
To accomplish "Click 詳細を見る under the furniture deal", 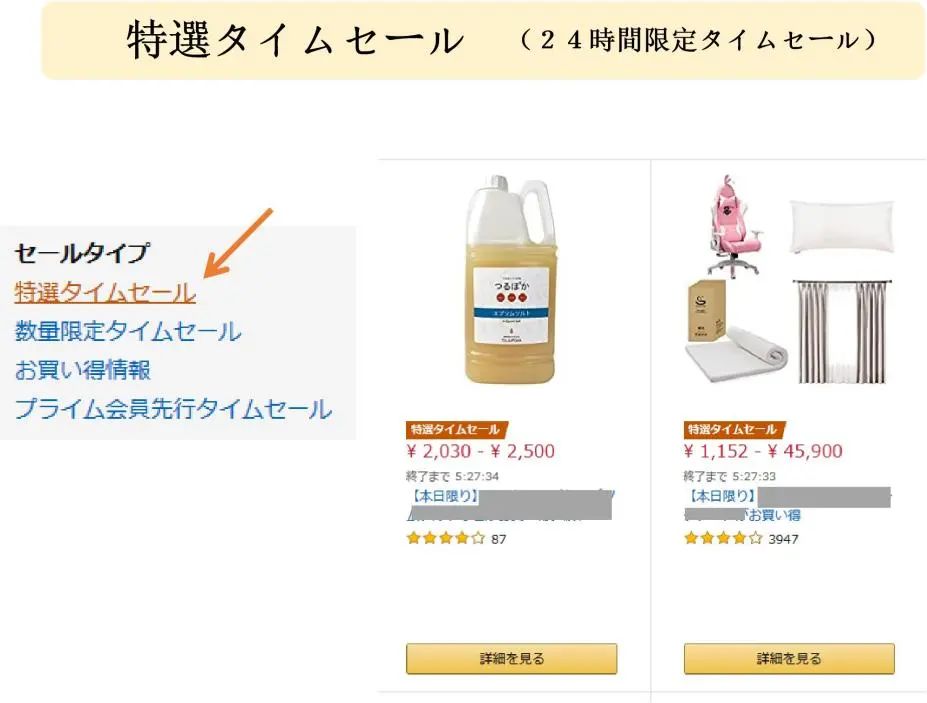I will [x=789, y=659].
